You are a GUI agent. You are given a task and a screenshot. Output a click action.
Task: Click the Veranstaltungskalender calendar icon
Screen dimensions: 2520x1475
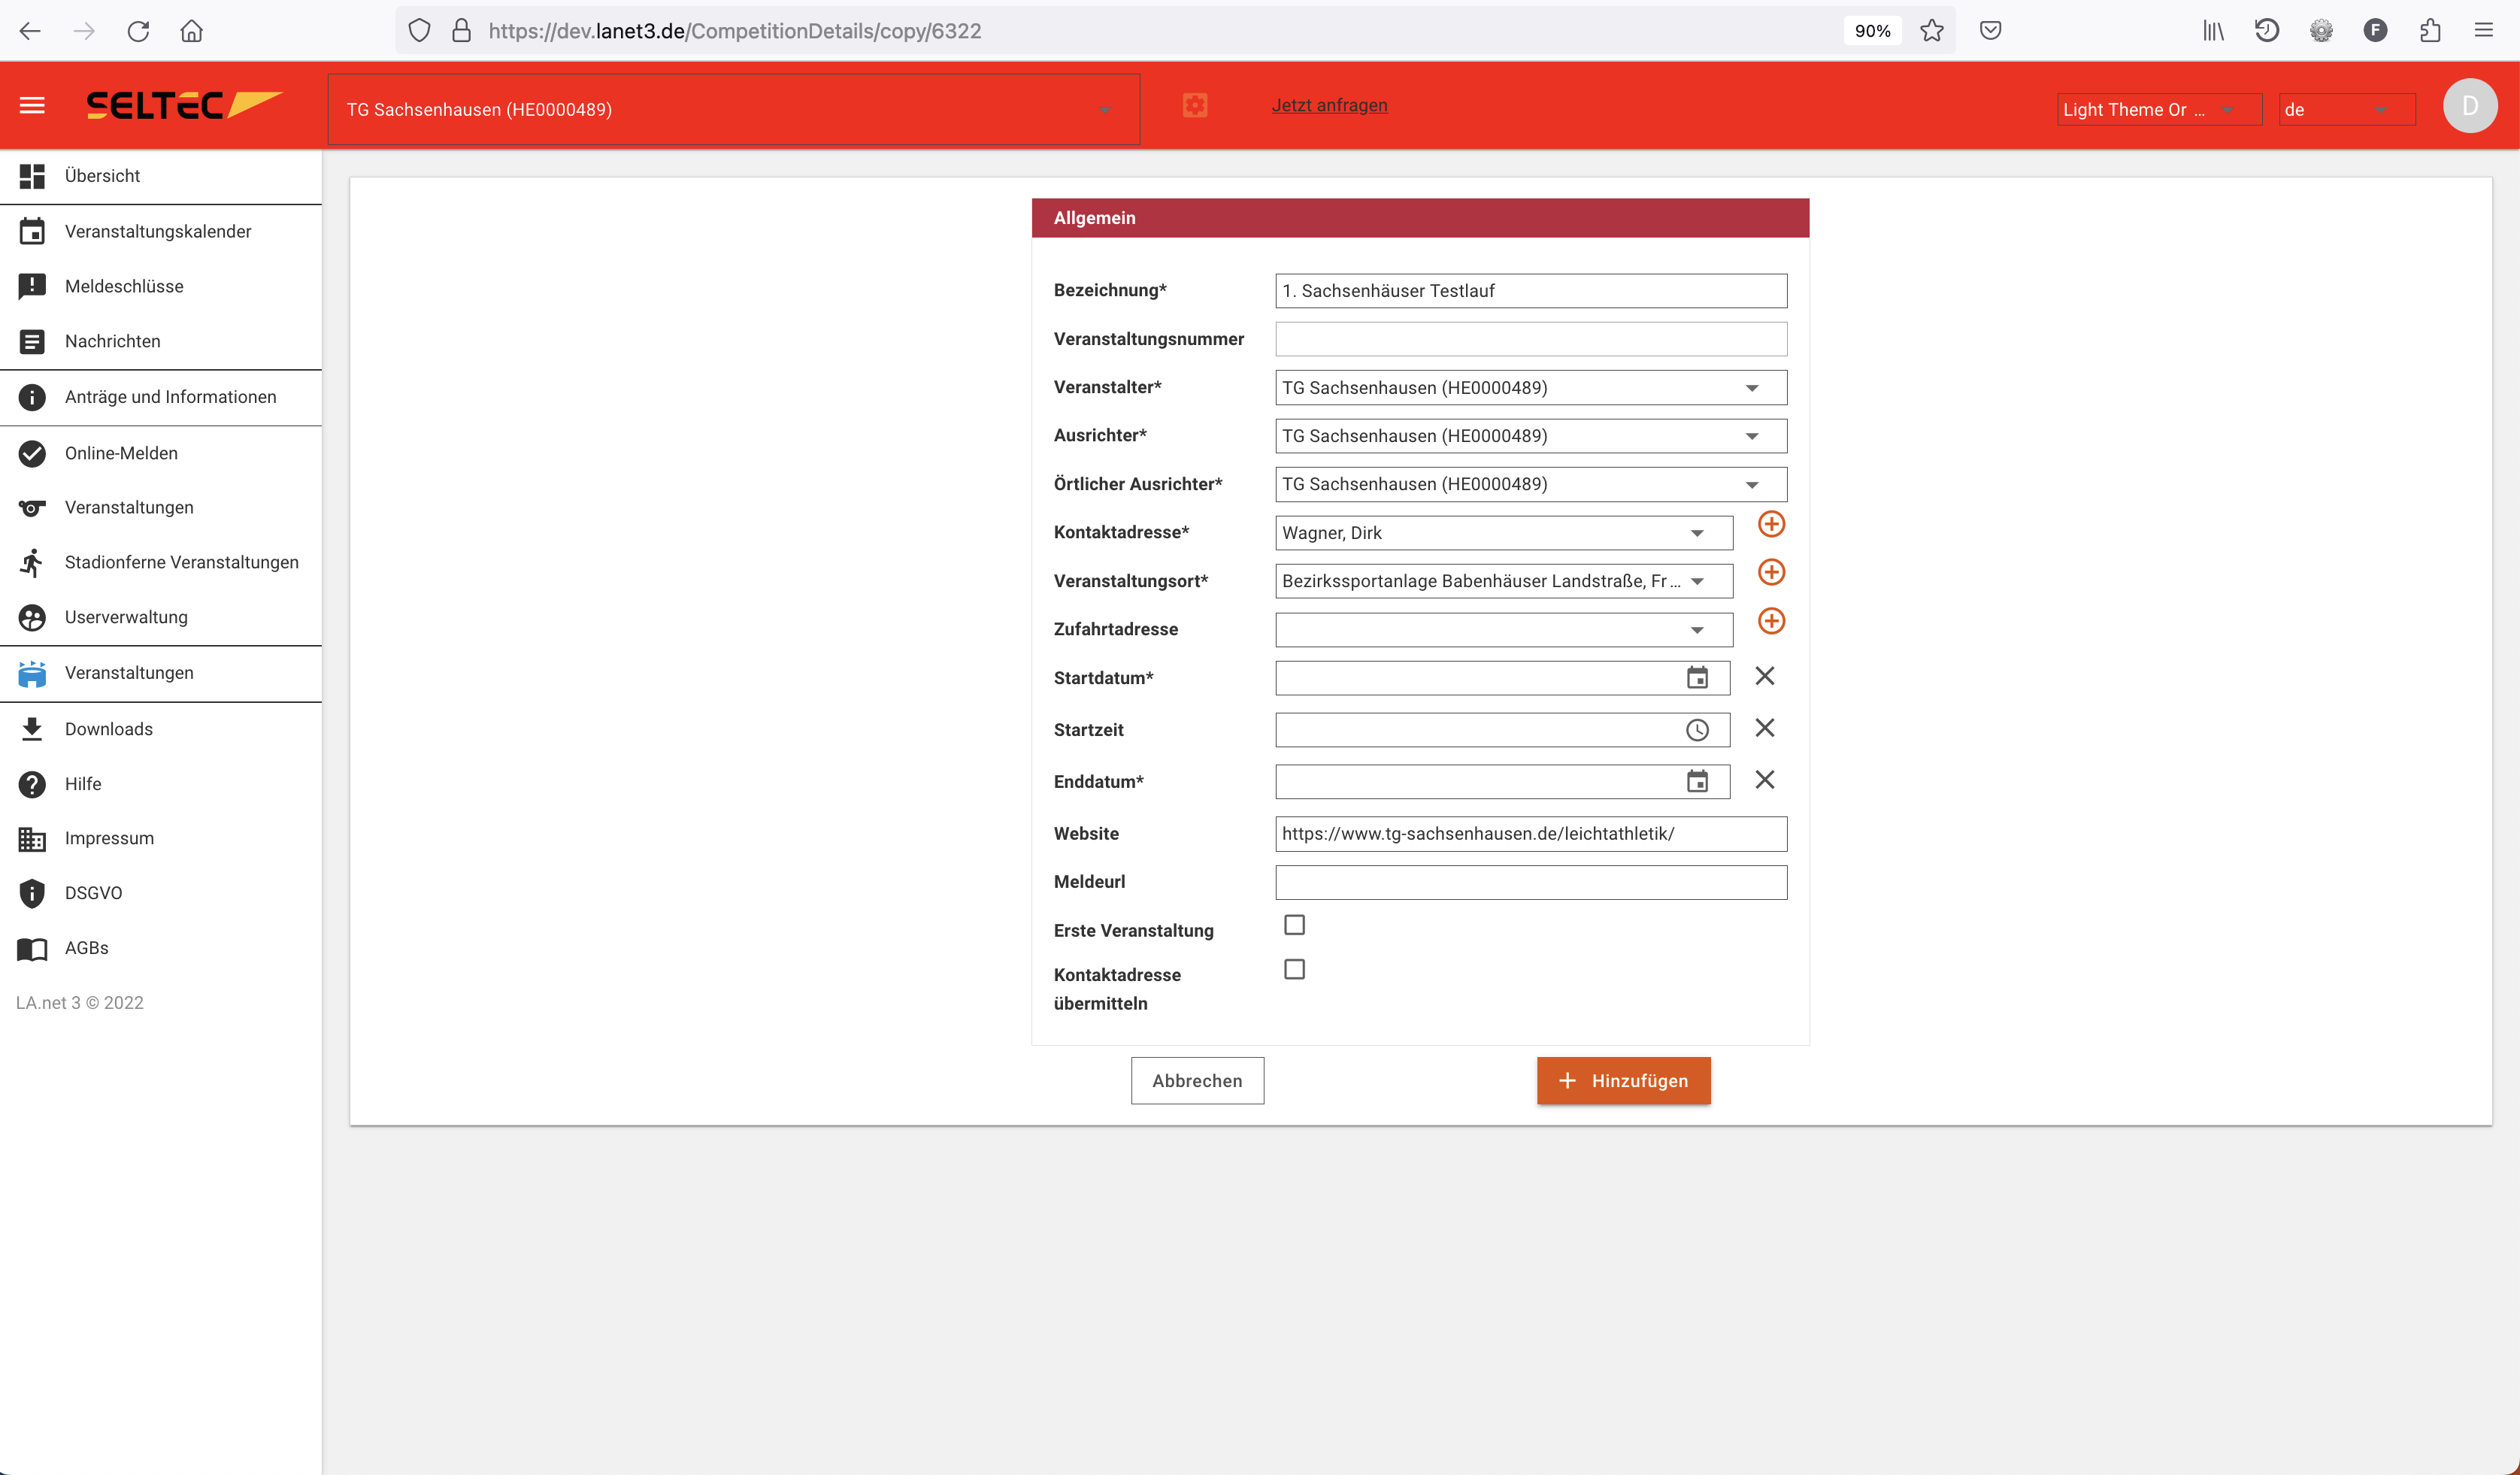[x=32, y=231]
